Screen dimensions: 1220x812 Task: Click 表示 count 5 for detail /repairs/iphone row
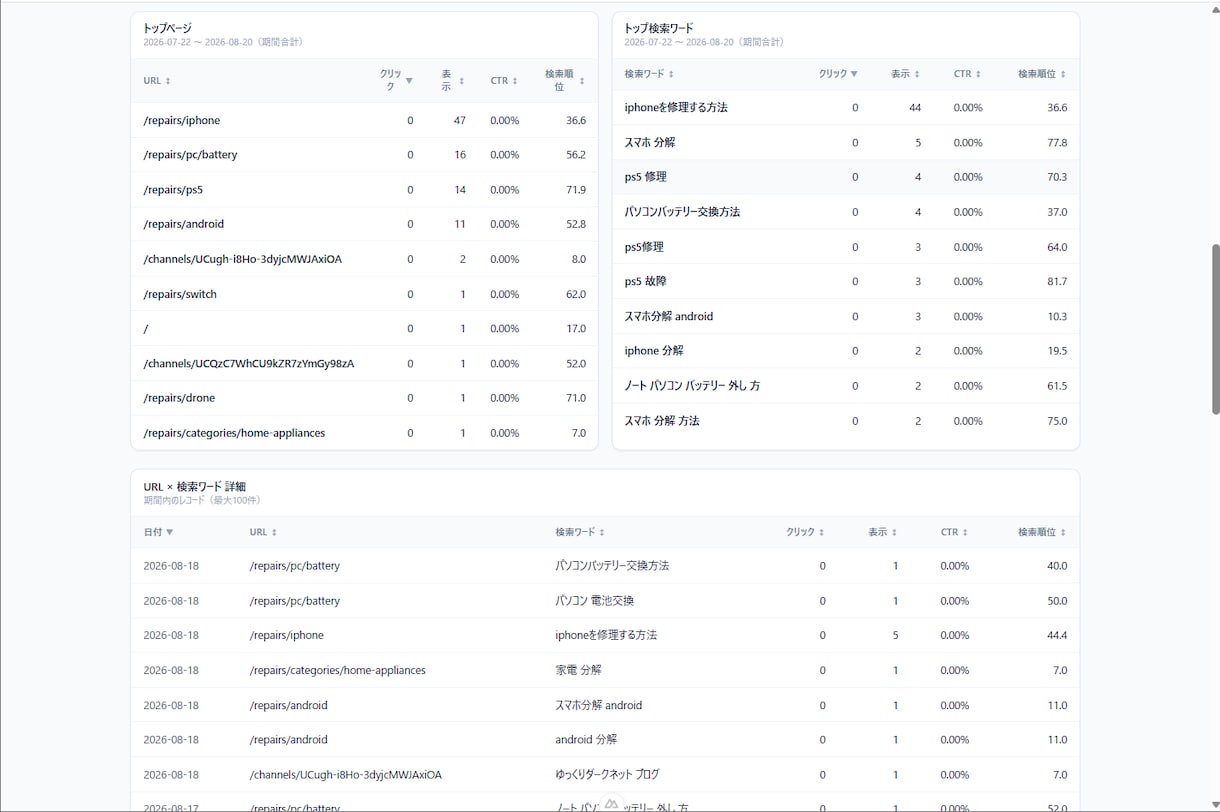[896, 635]
